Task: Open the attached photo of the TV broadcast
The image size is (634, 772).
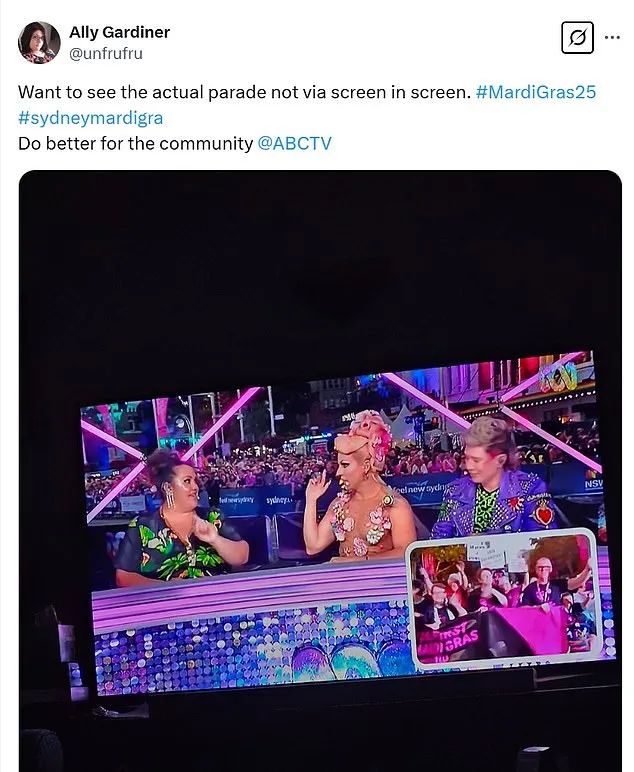Action: coord(320,471)
